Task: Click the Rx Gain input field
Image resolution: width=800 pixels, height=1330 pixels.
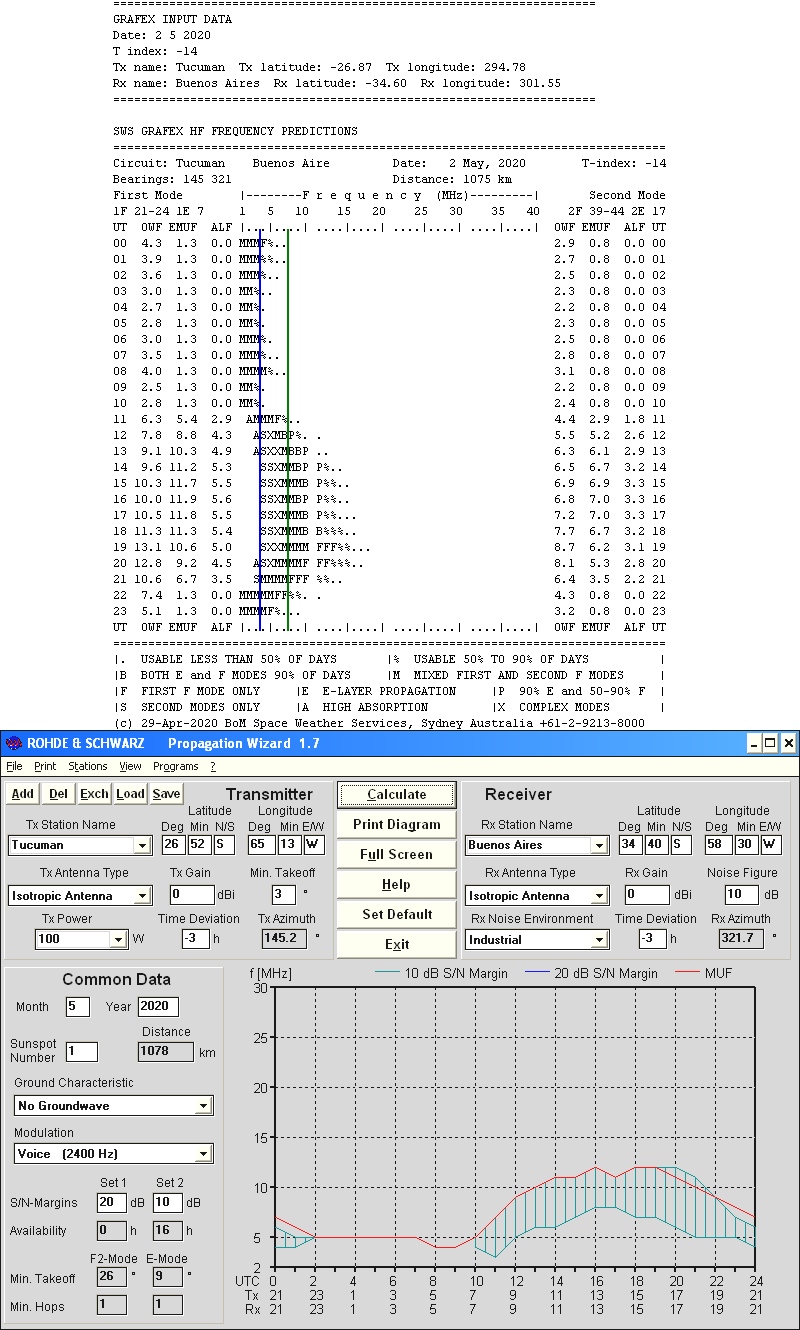Action: tap(647, 894)
